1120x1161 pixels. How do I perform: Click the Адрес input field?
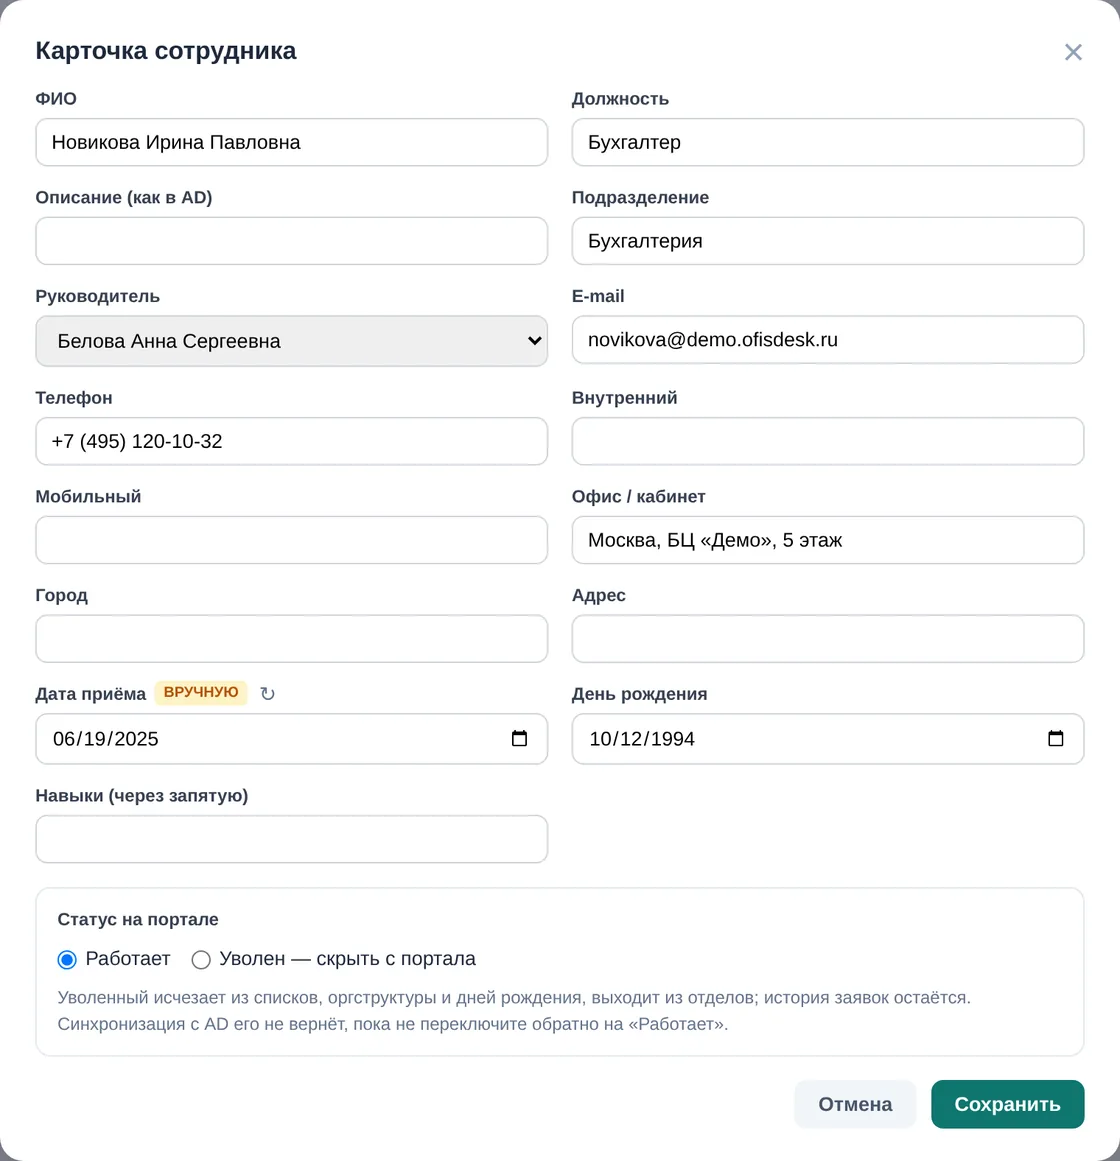[828, 638]
